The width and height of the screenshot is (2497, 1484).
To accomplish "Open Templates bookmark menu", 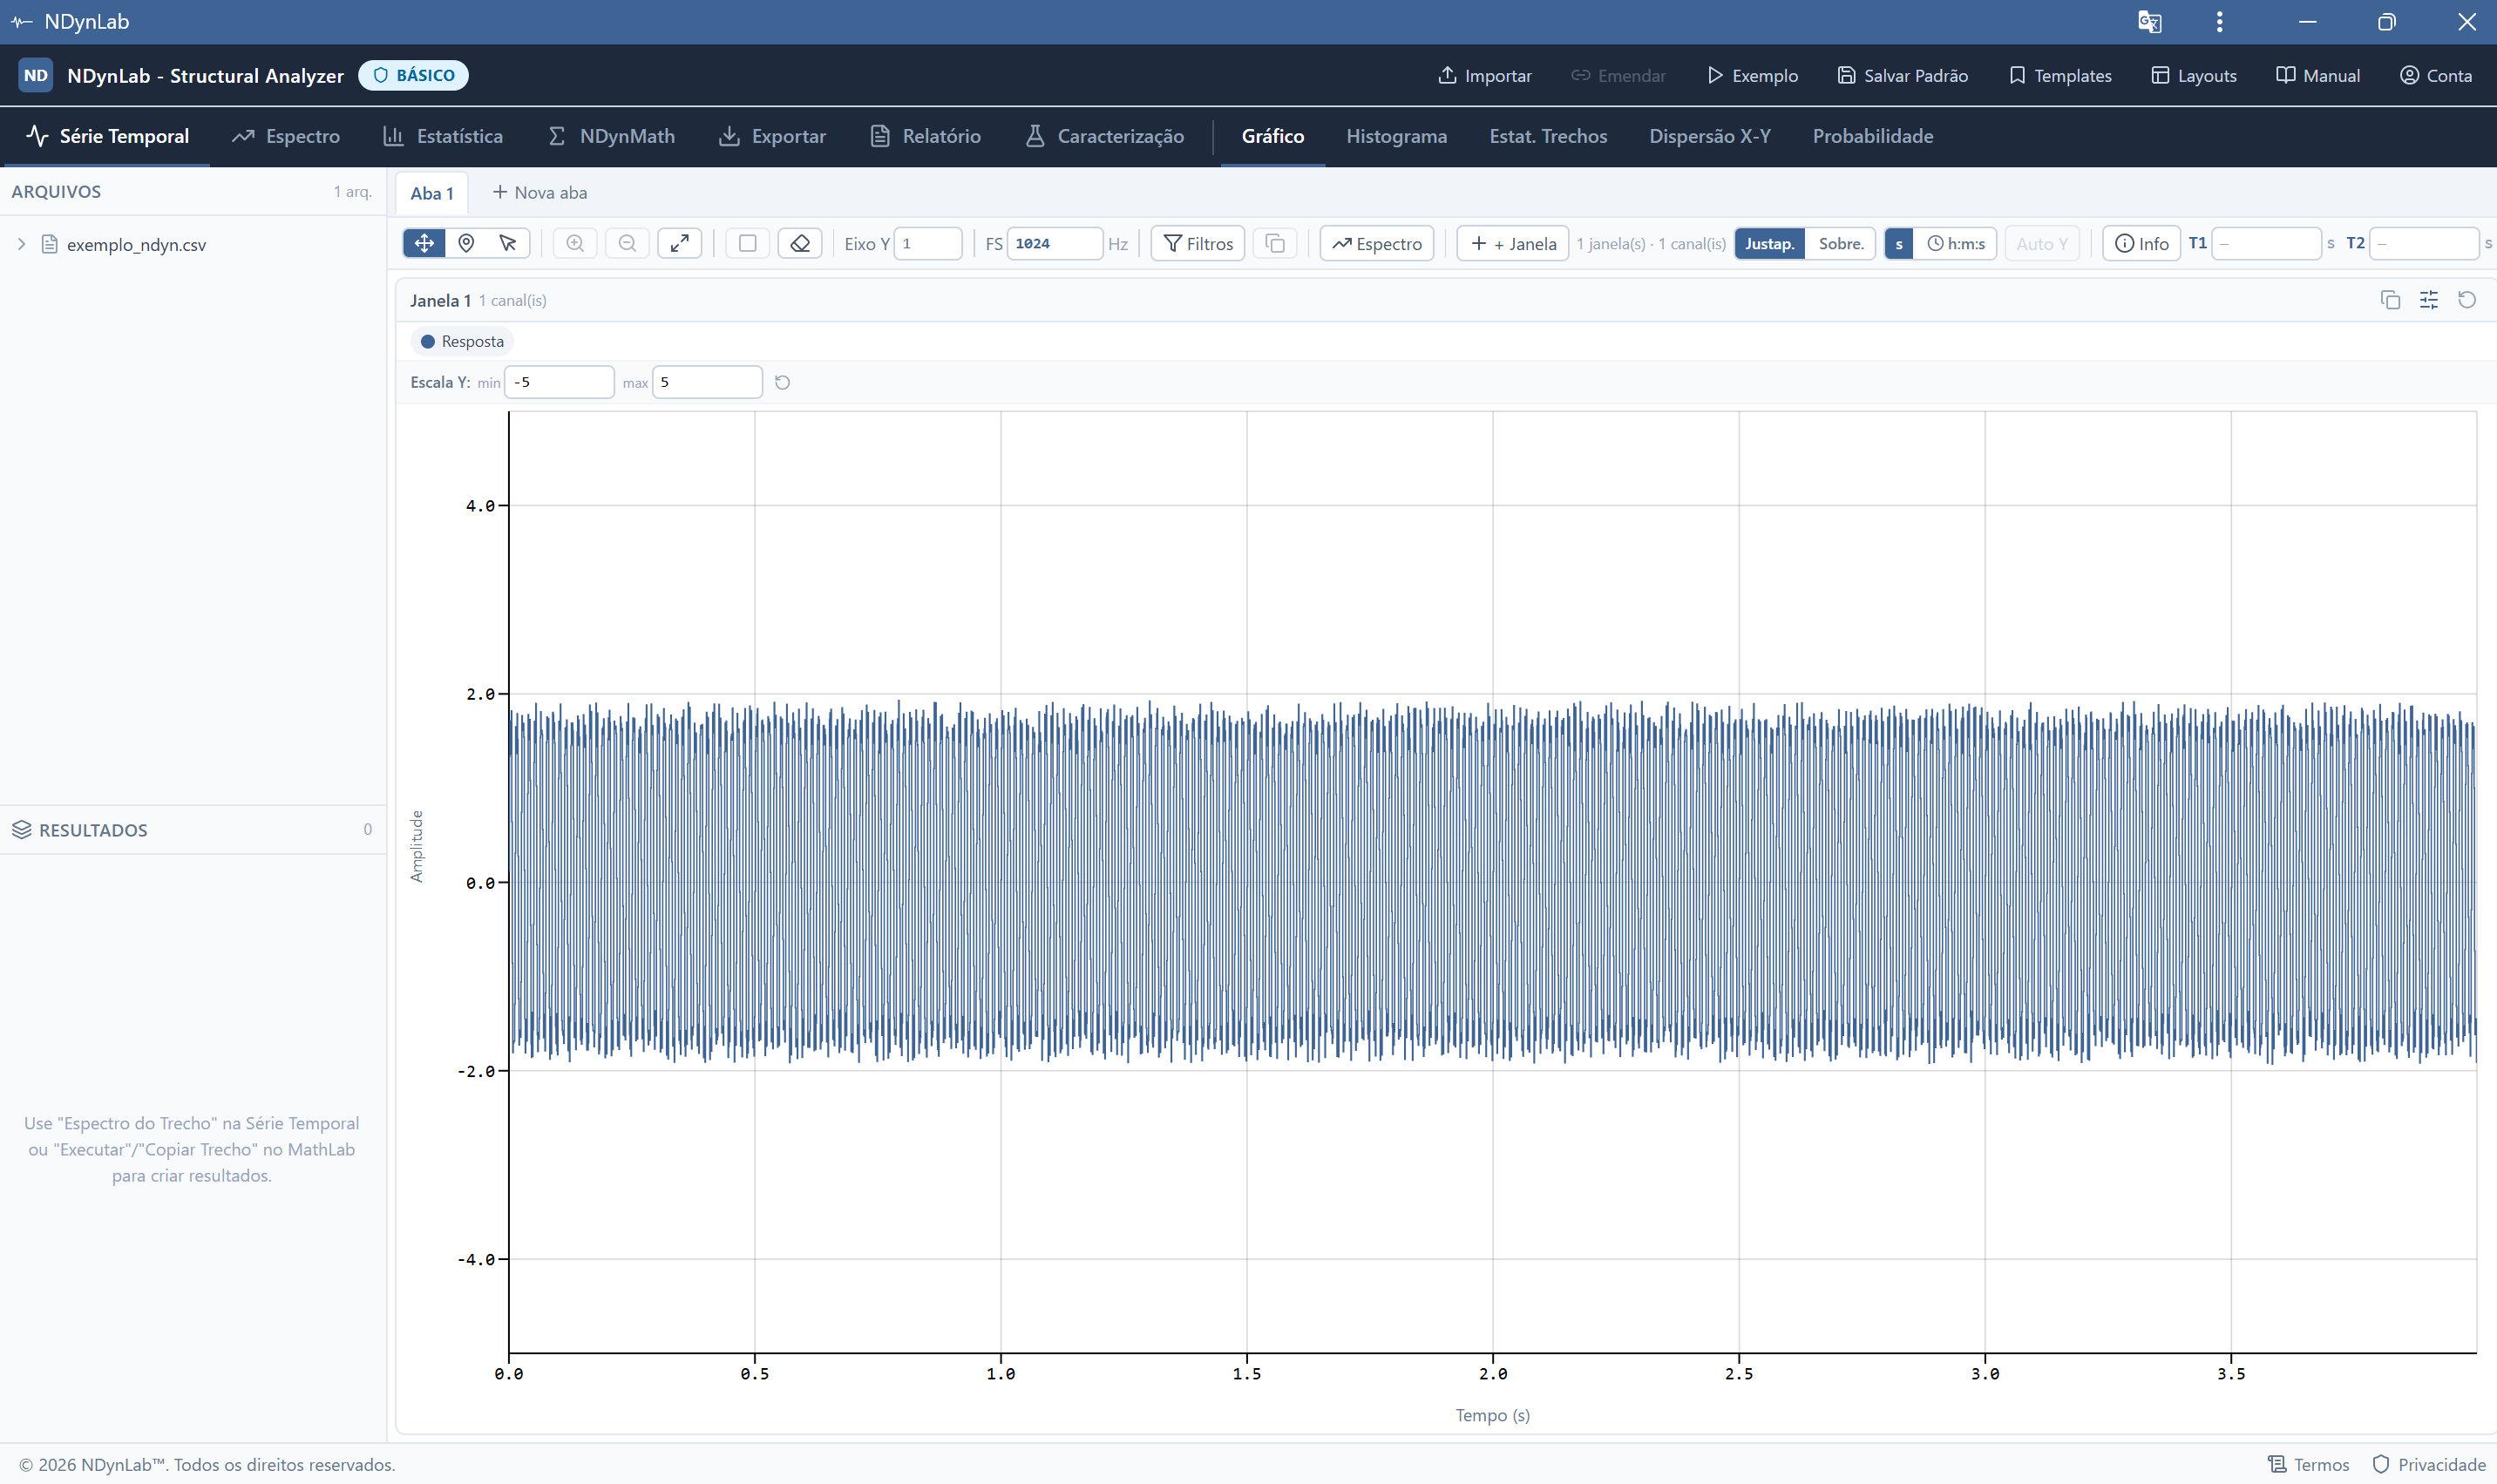I will [2060, 75].
